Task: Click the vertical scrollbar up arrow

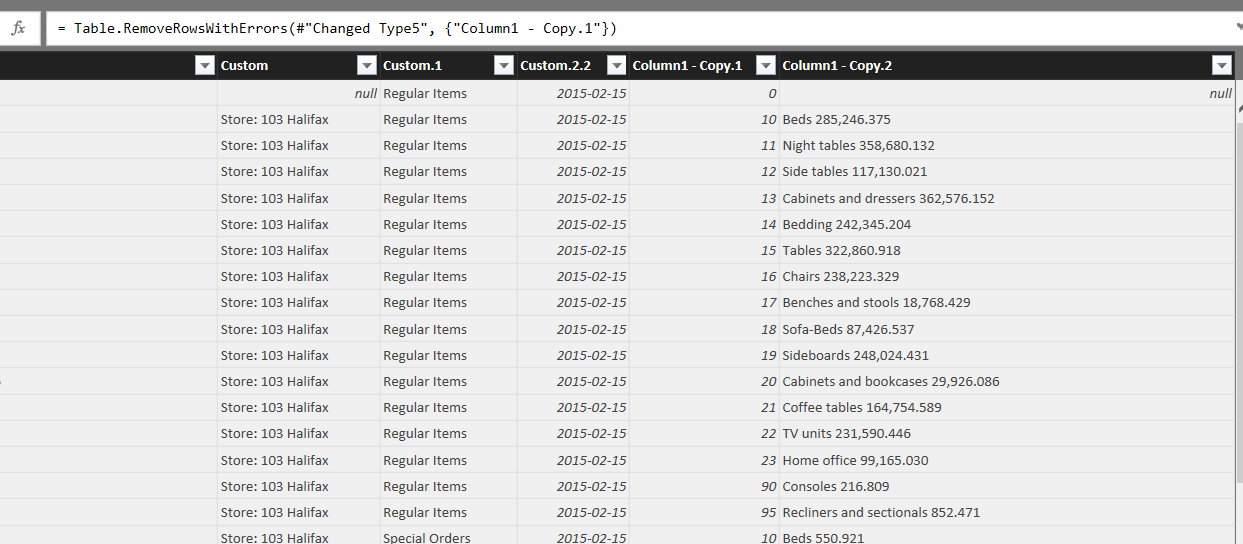Action: coord(1238,108)
